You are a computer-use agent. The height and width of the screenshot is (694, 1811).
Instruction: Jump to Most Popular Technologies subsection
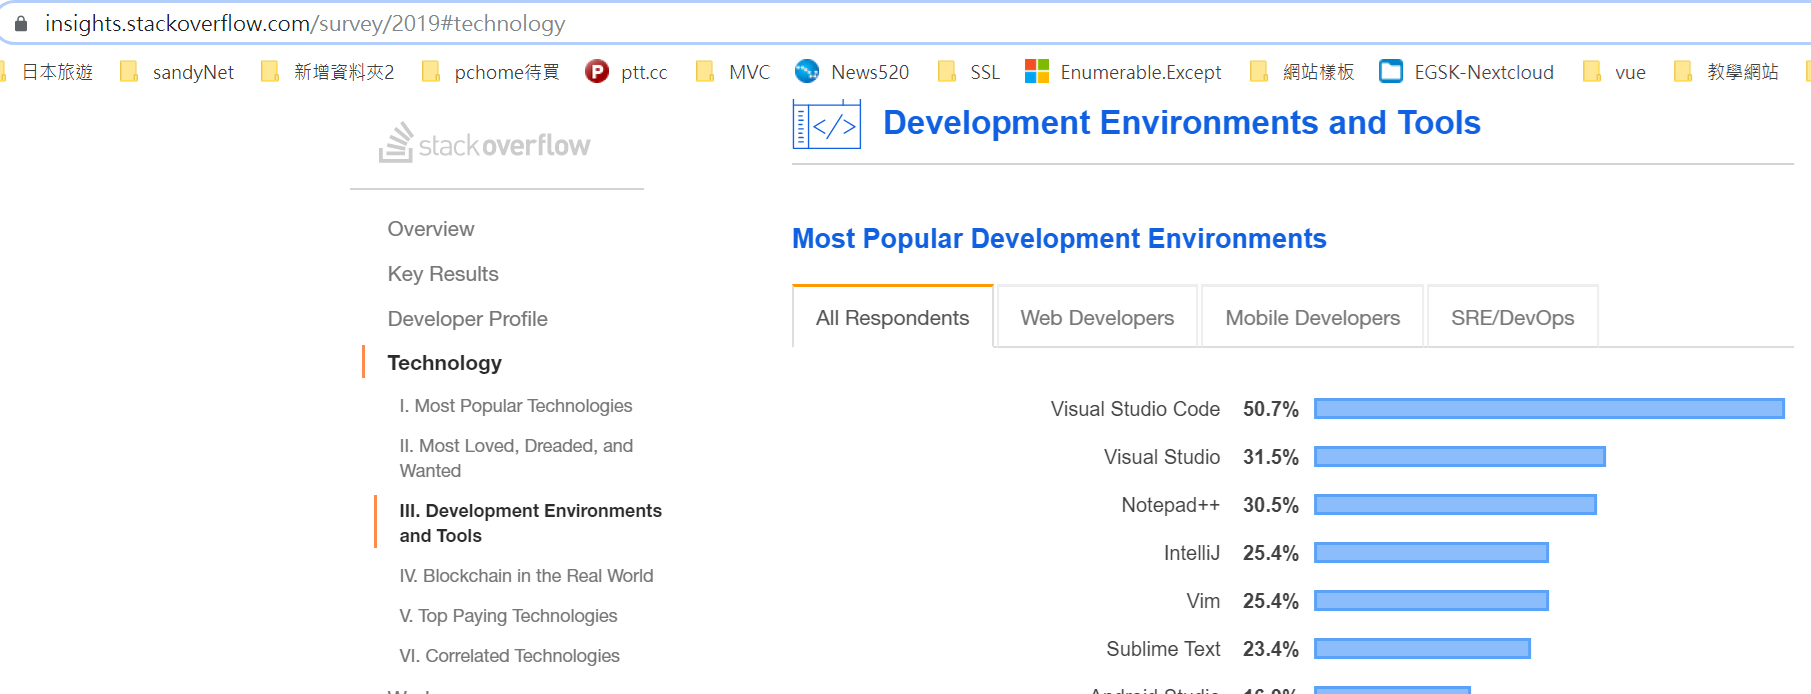click(x=516, y=406)
